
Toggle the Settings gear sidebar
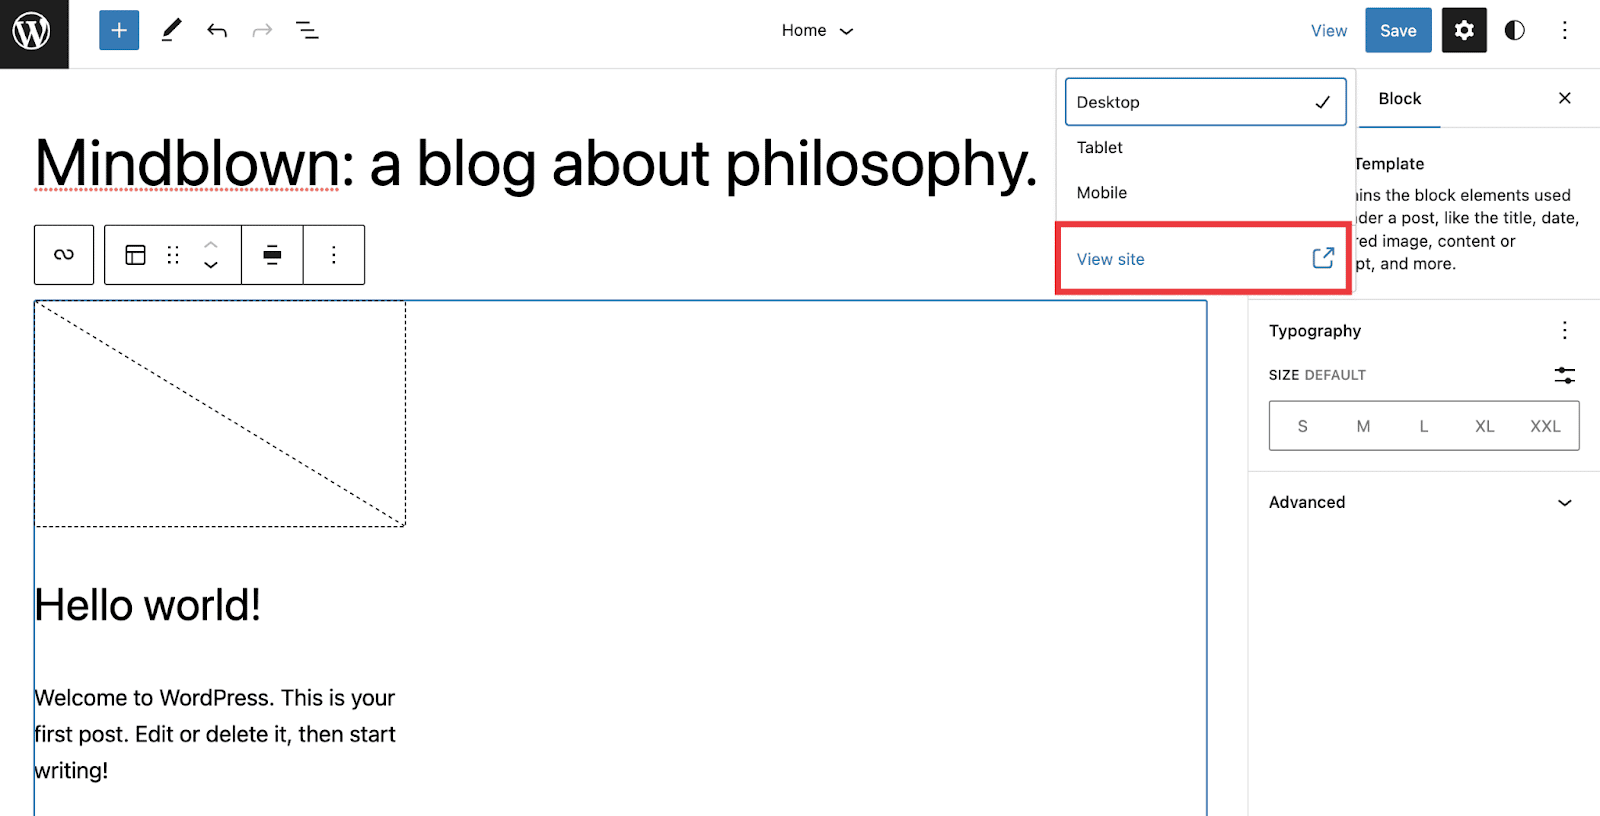pyautogui.click(x=1464, y=30)
